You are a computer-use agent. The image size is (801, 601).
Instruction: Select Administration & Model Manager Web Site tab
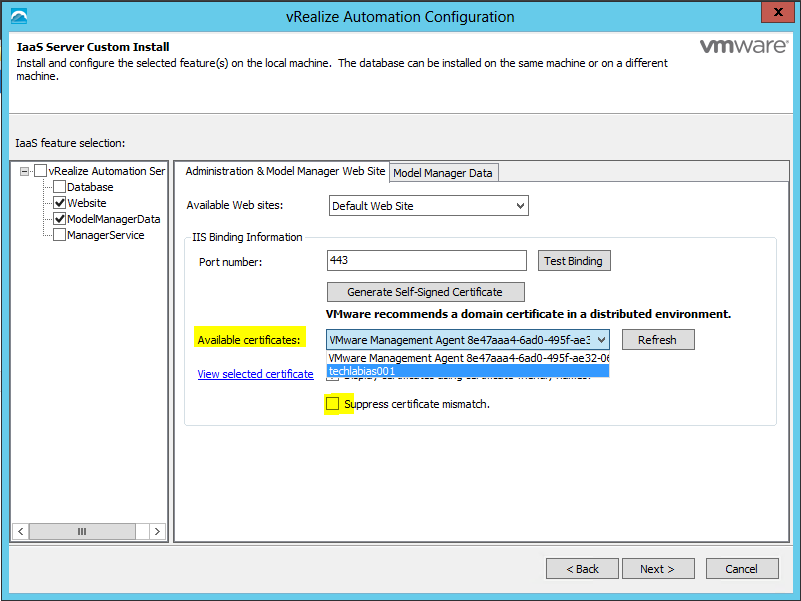point(285,171)
